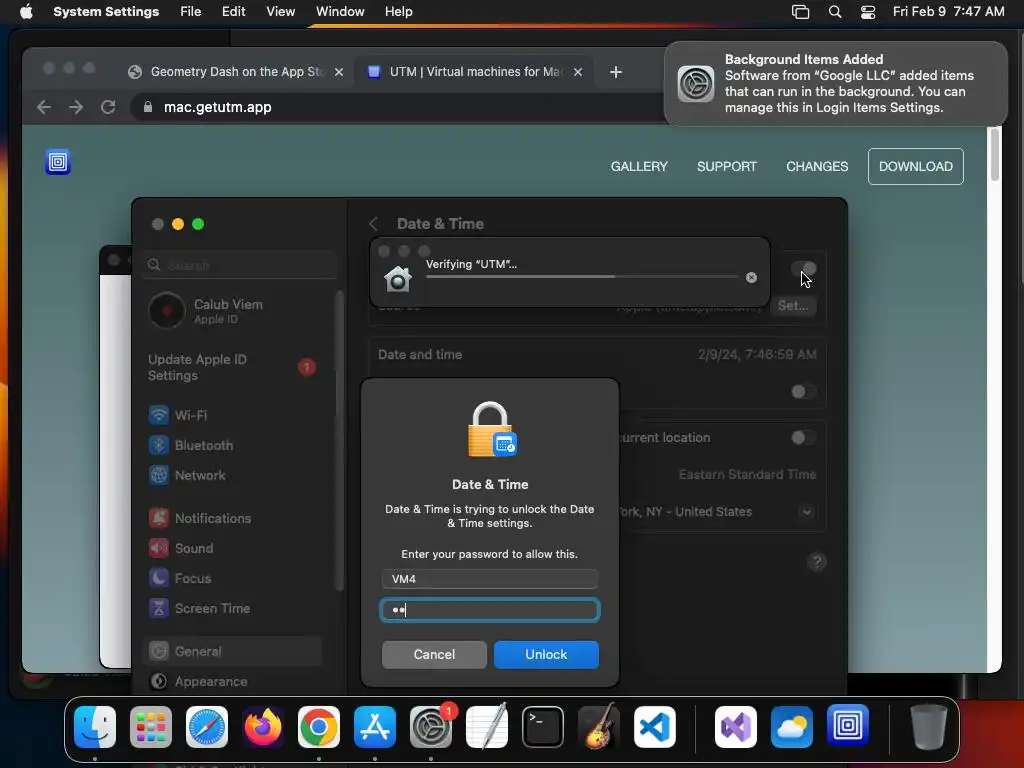Click the DOWNLOAD button on UTM site
This screenshot has width=1024, height=768.
pyautogui.click(x=916, y=167)
